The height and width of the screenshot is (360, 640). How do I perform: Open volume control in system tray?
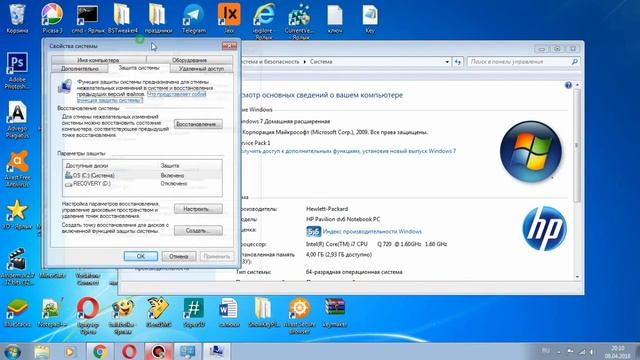[592, 351]
